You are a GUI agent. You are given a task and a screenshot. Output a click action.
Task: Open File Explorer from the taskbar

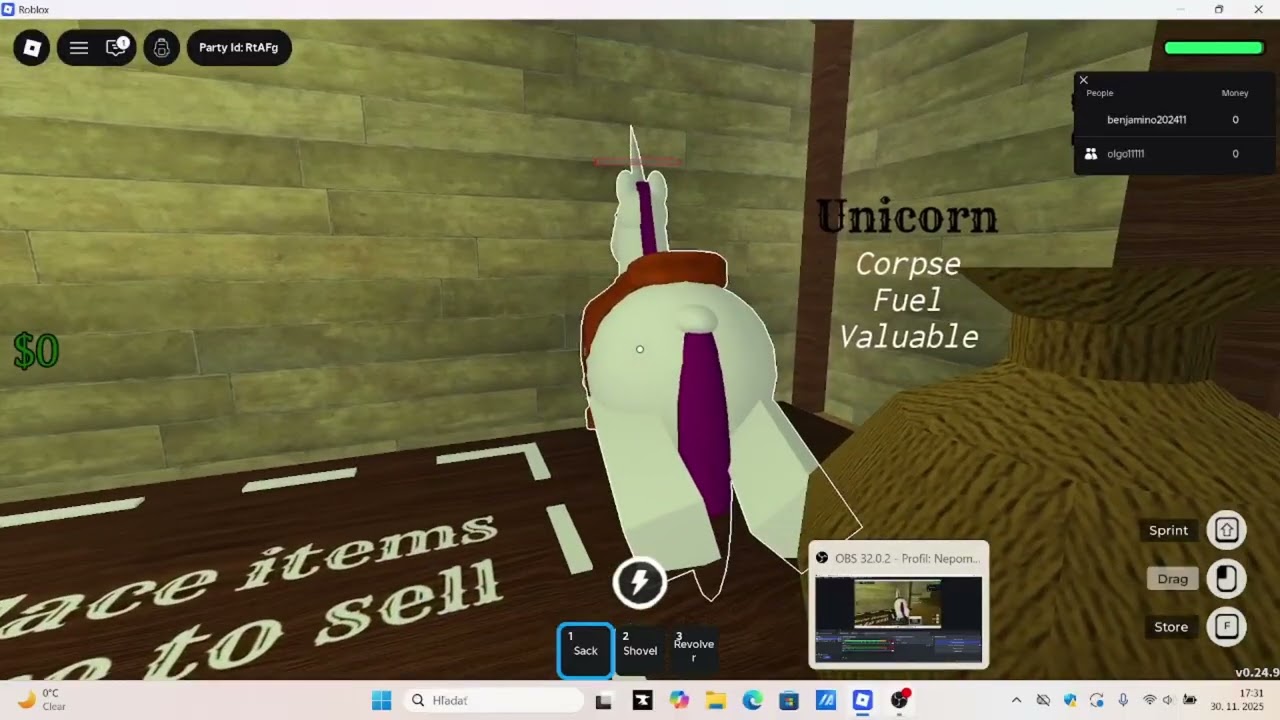(x=716, y=700)
